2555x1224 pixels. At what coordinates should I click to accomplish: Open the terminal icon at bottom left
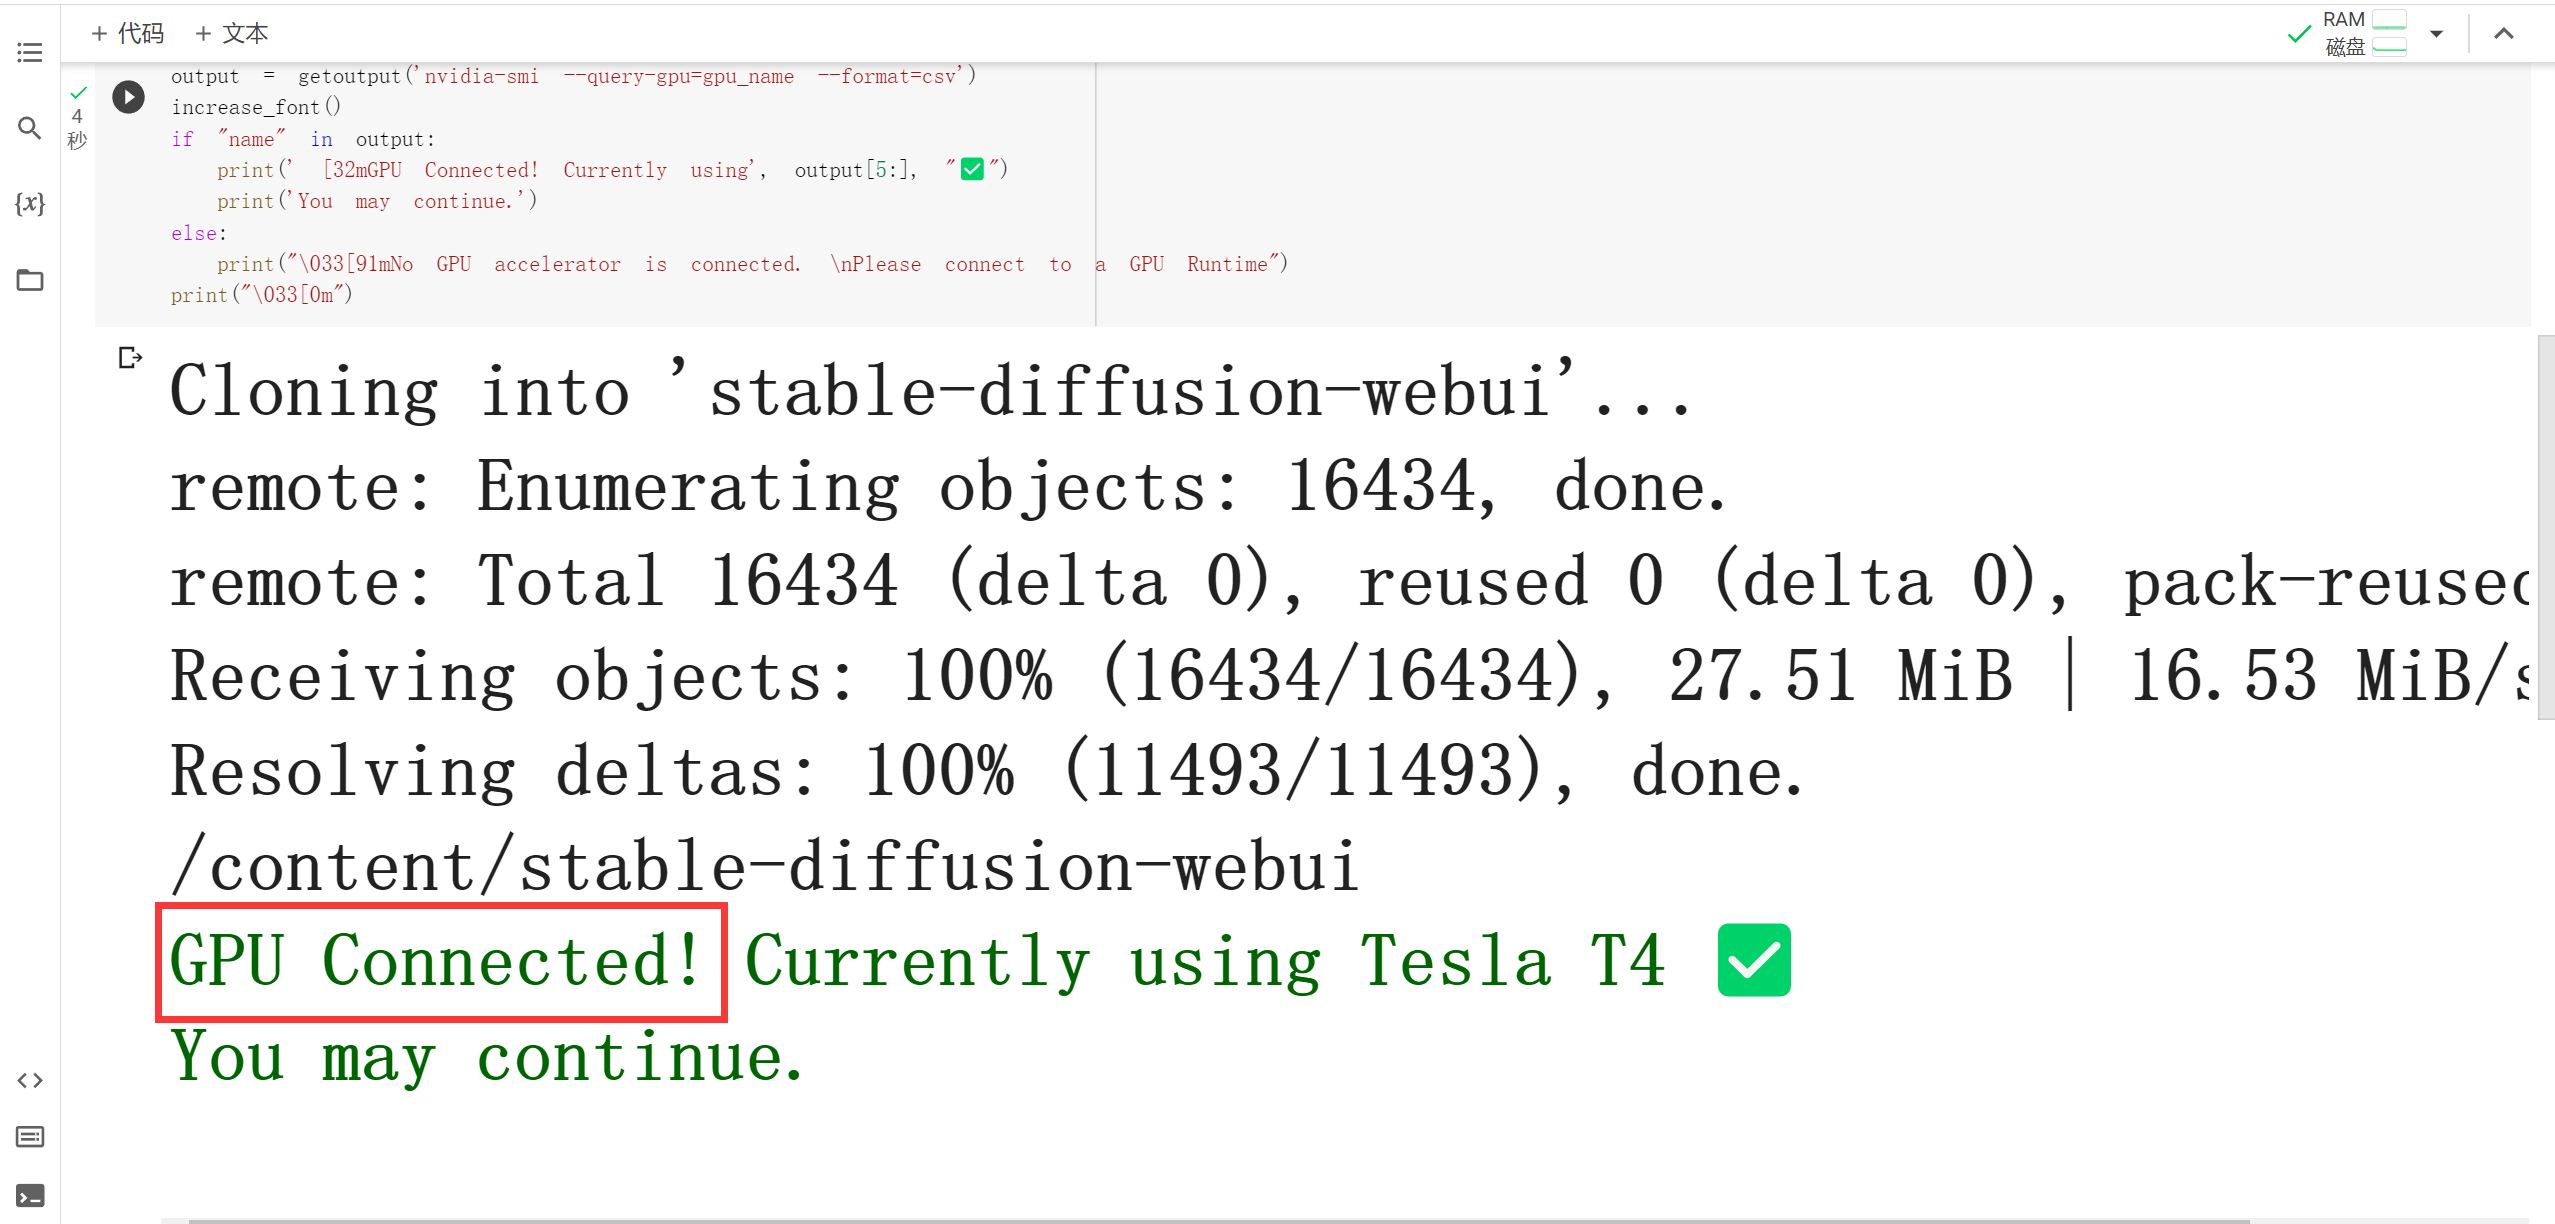30,1196
